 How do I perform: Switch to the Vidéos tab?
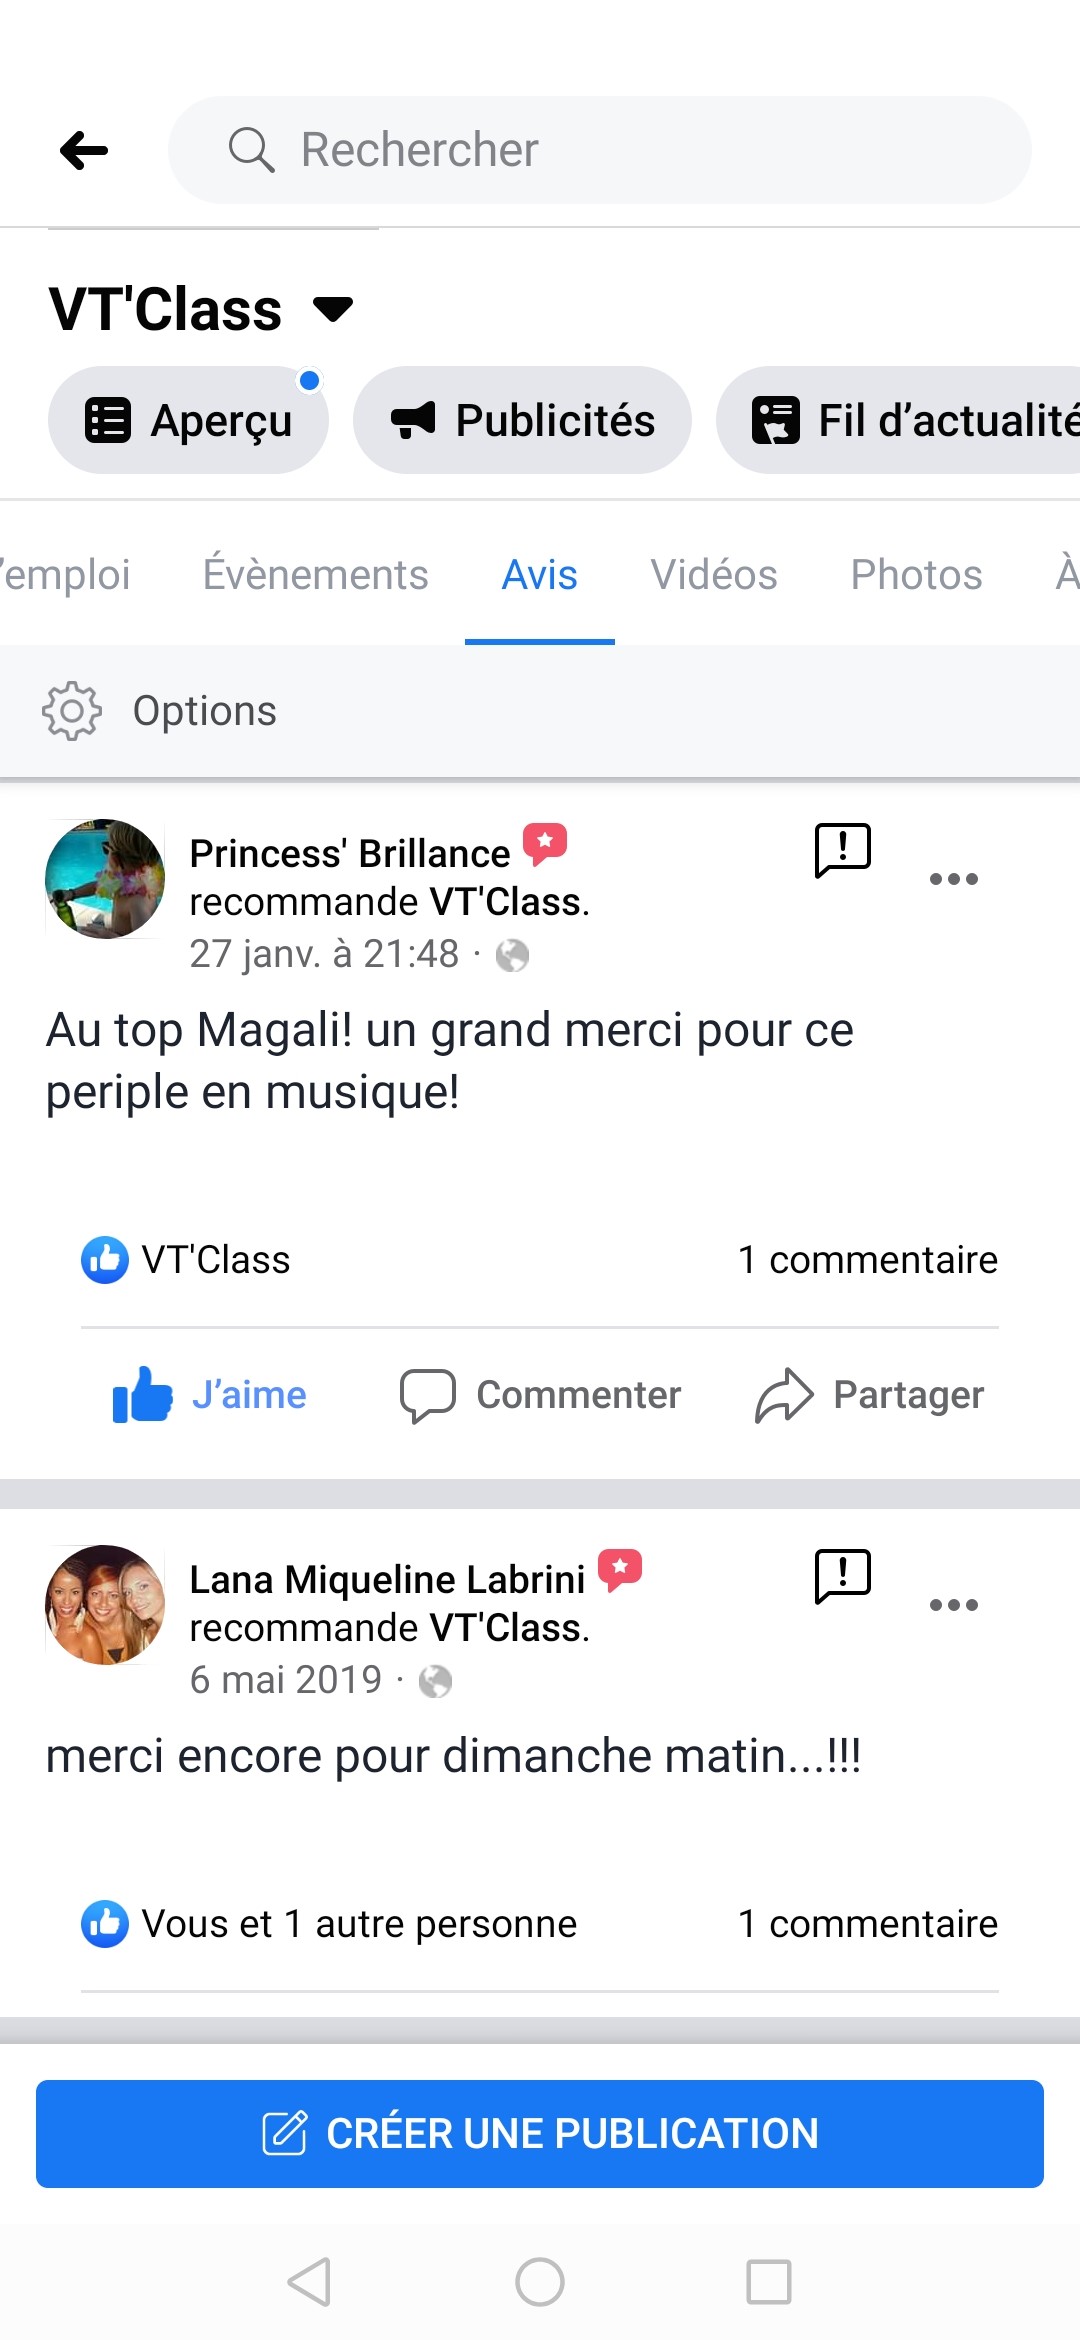[x=714, y=575]
